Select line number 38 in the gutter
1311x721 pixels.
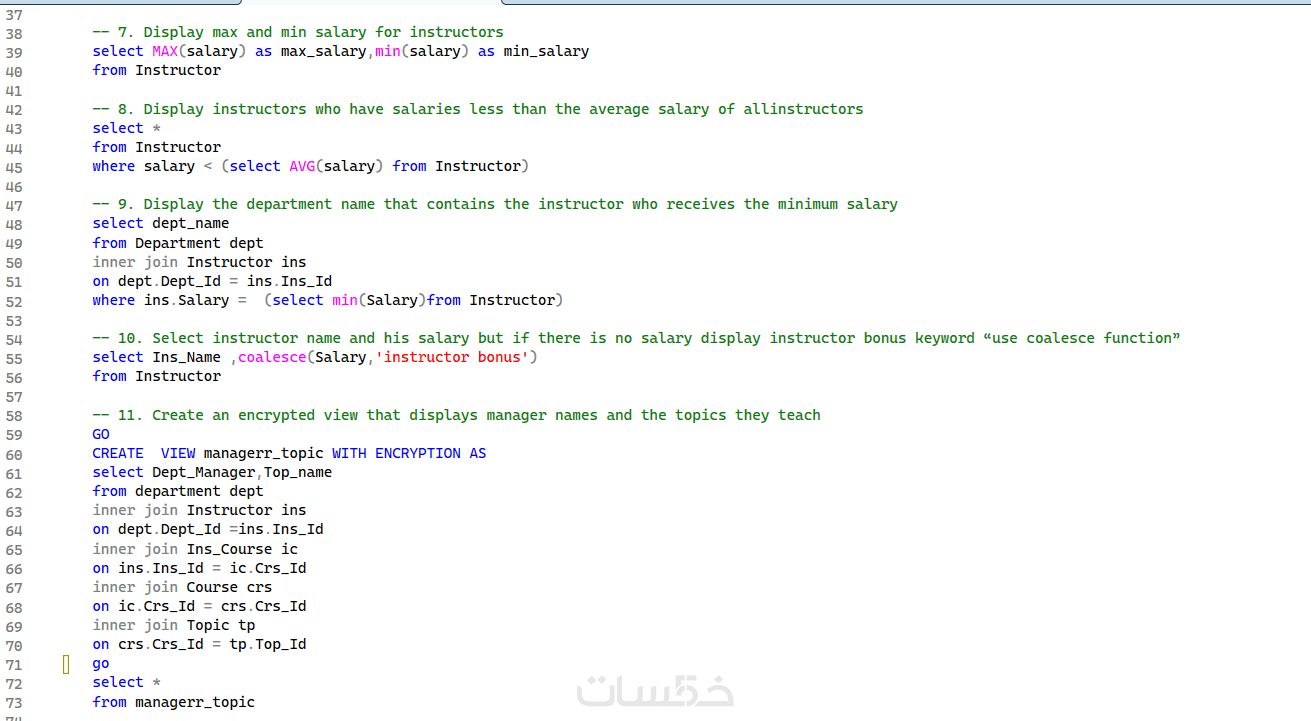coord(14,33)
